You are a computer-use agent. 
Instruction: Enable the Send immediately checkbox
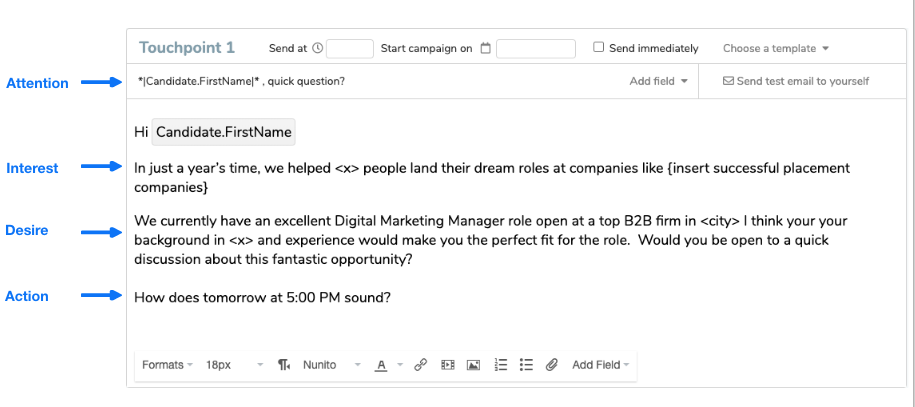click(x=598, y=47)
